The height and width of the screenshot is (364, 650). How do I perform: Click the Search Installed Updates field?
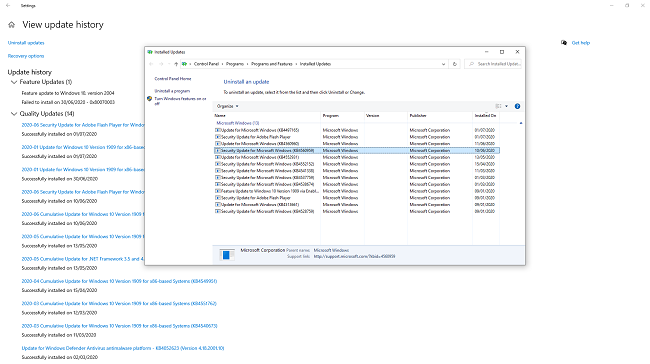(x=493, y=64)
